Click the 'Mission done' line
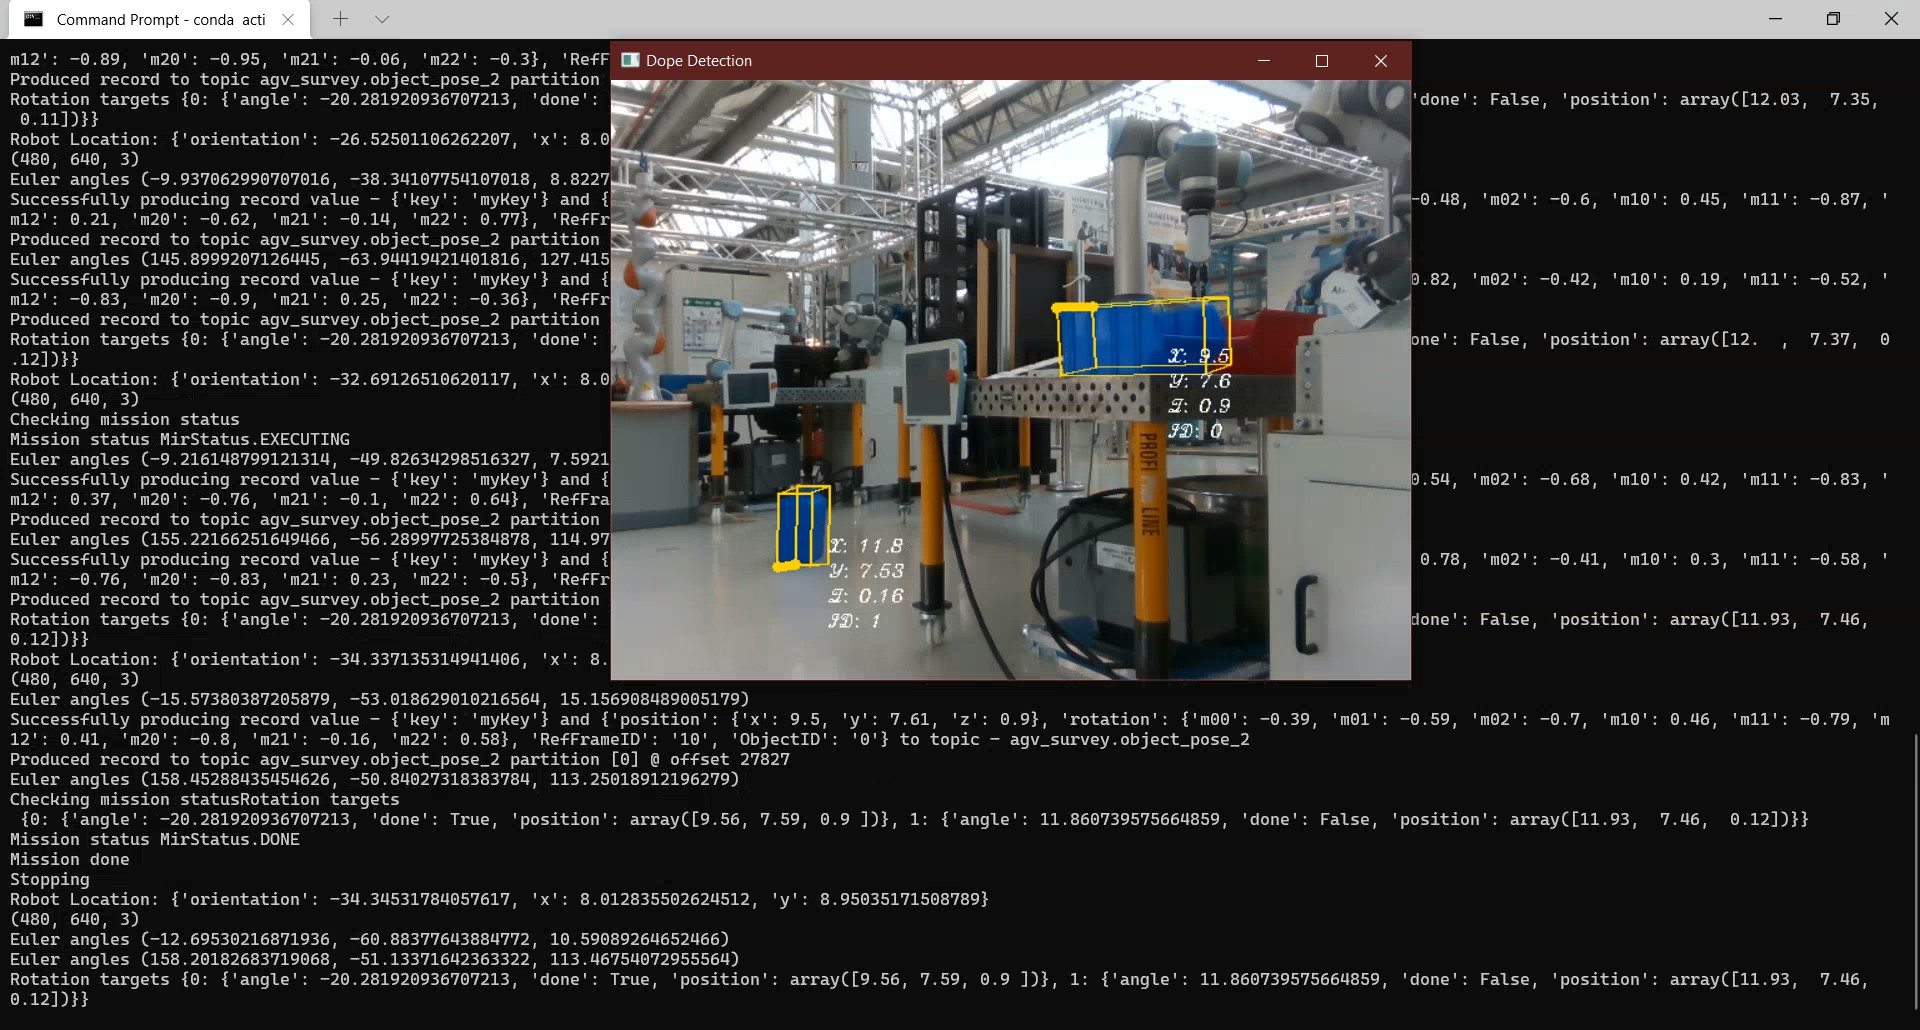The width and height of the screenshot is (1920, 1030). (x=70, y=859)
